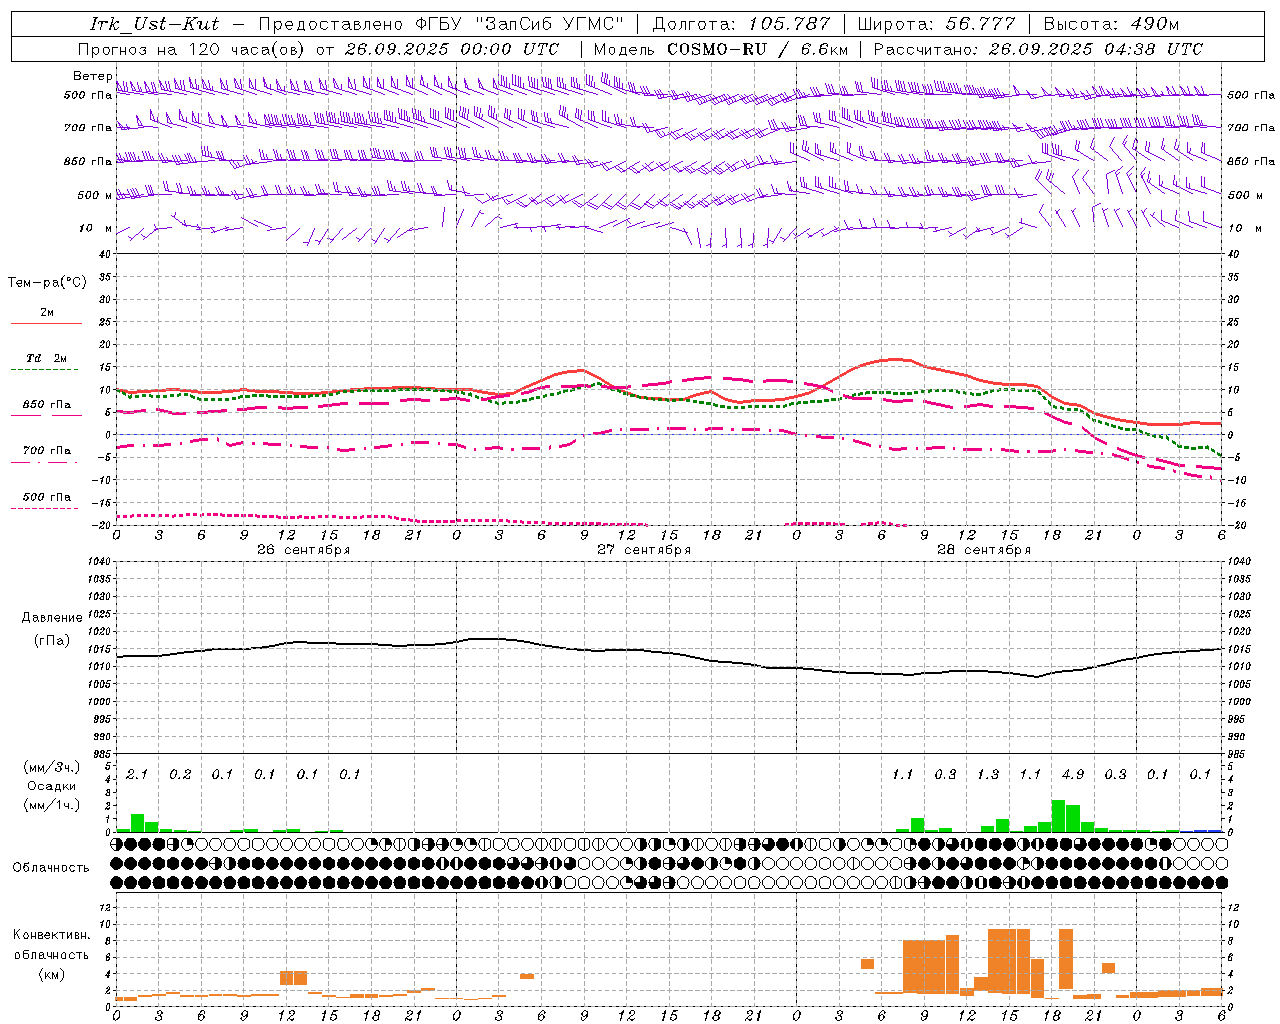This screenshot has width=1280, height=1024.
Task: Click the Долгота: 105.787 value
Action: 741,24
